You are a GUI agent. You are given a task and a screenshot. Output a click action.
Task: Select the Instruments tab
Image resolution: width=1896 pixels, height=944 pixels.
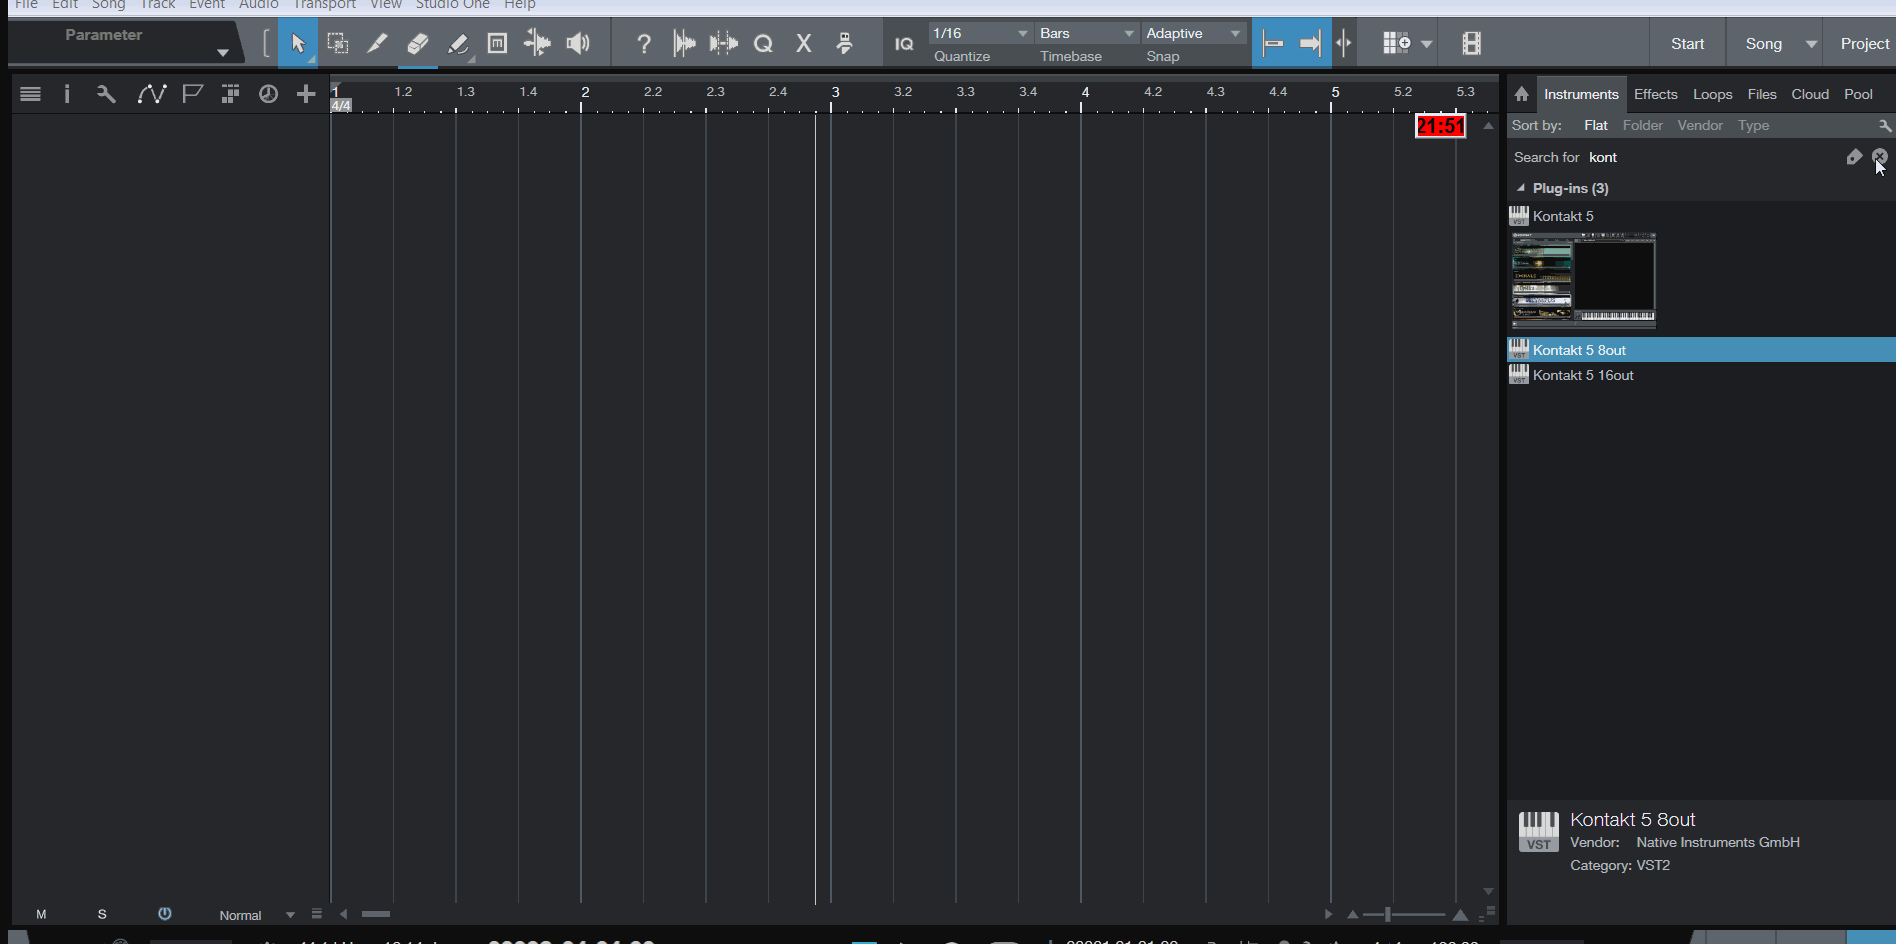(x=1581, y=94)
